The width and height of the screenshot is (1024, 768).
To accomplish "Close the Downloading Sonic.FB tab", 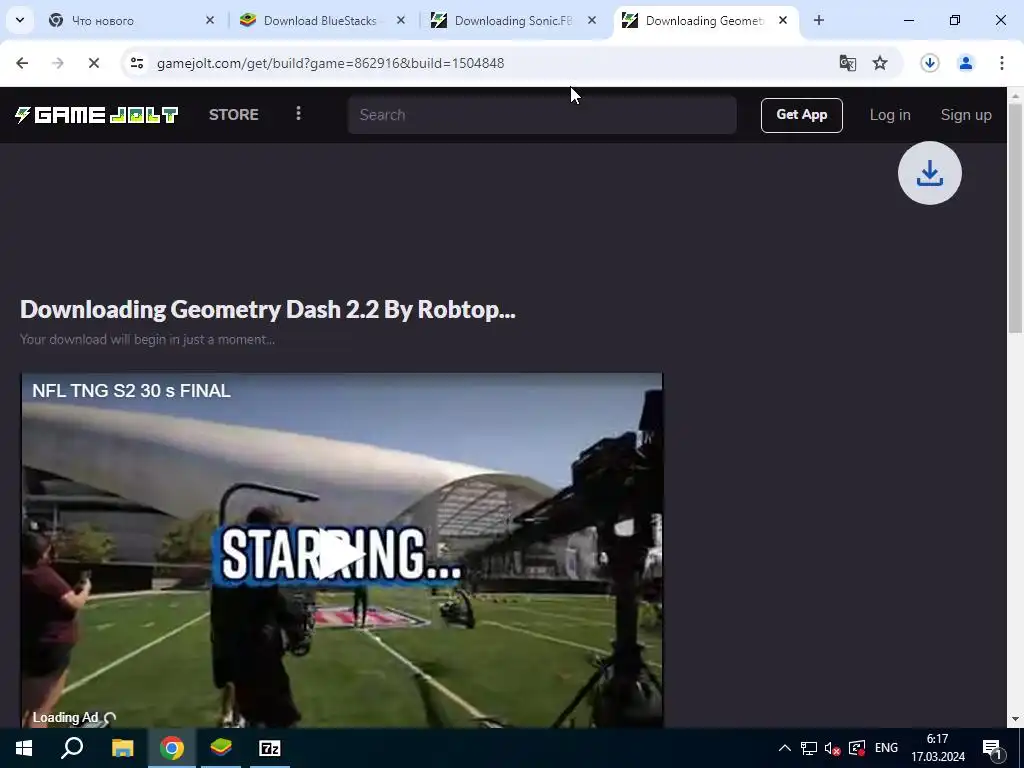I will pos(592,21).
